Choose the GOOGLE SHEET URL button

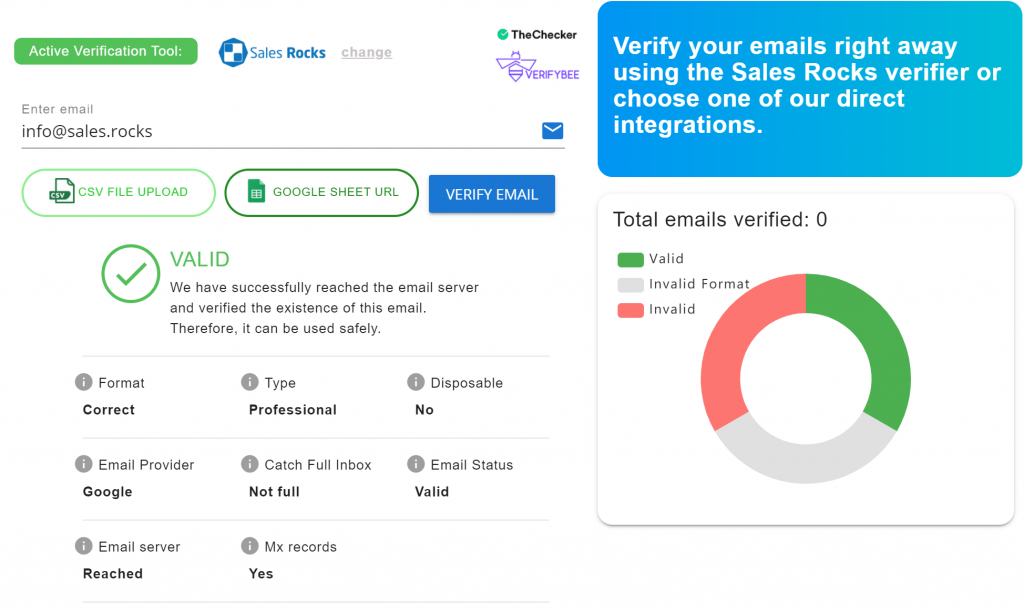321,192
